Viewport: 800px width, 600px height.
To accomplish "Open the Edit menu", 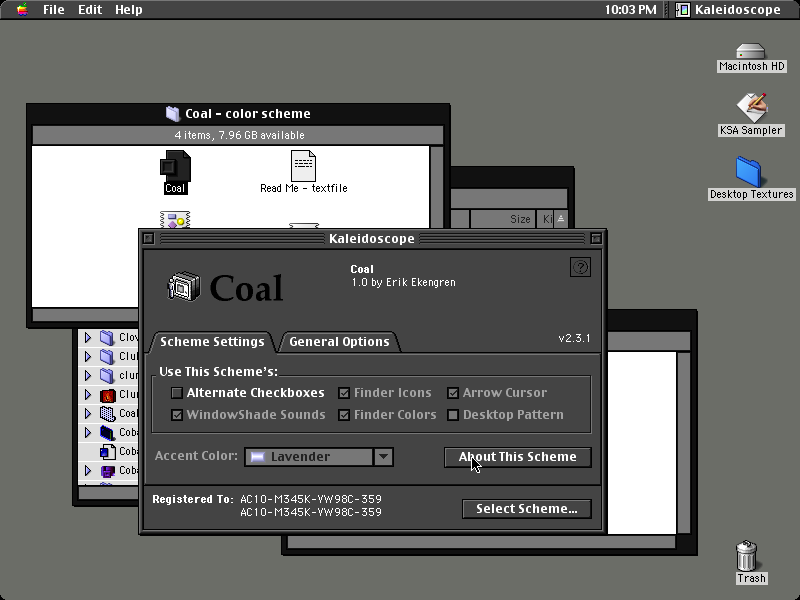I will click(x=90, y=10).
